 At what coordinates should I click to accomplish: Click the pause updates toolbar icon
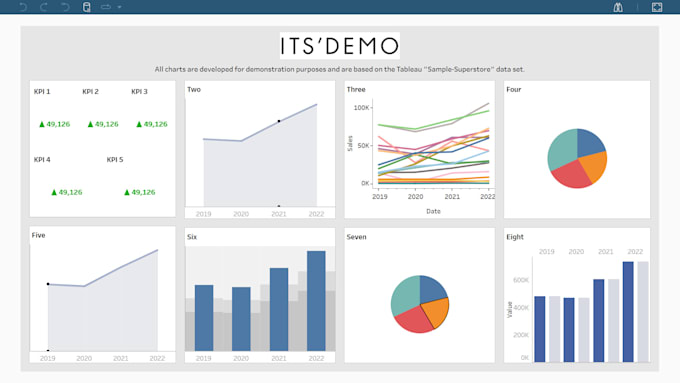click(x=106, y=7)
